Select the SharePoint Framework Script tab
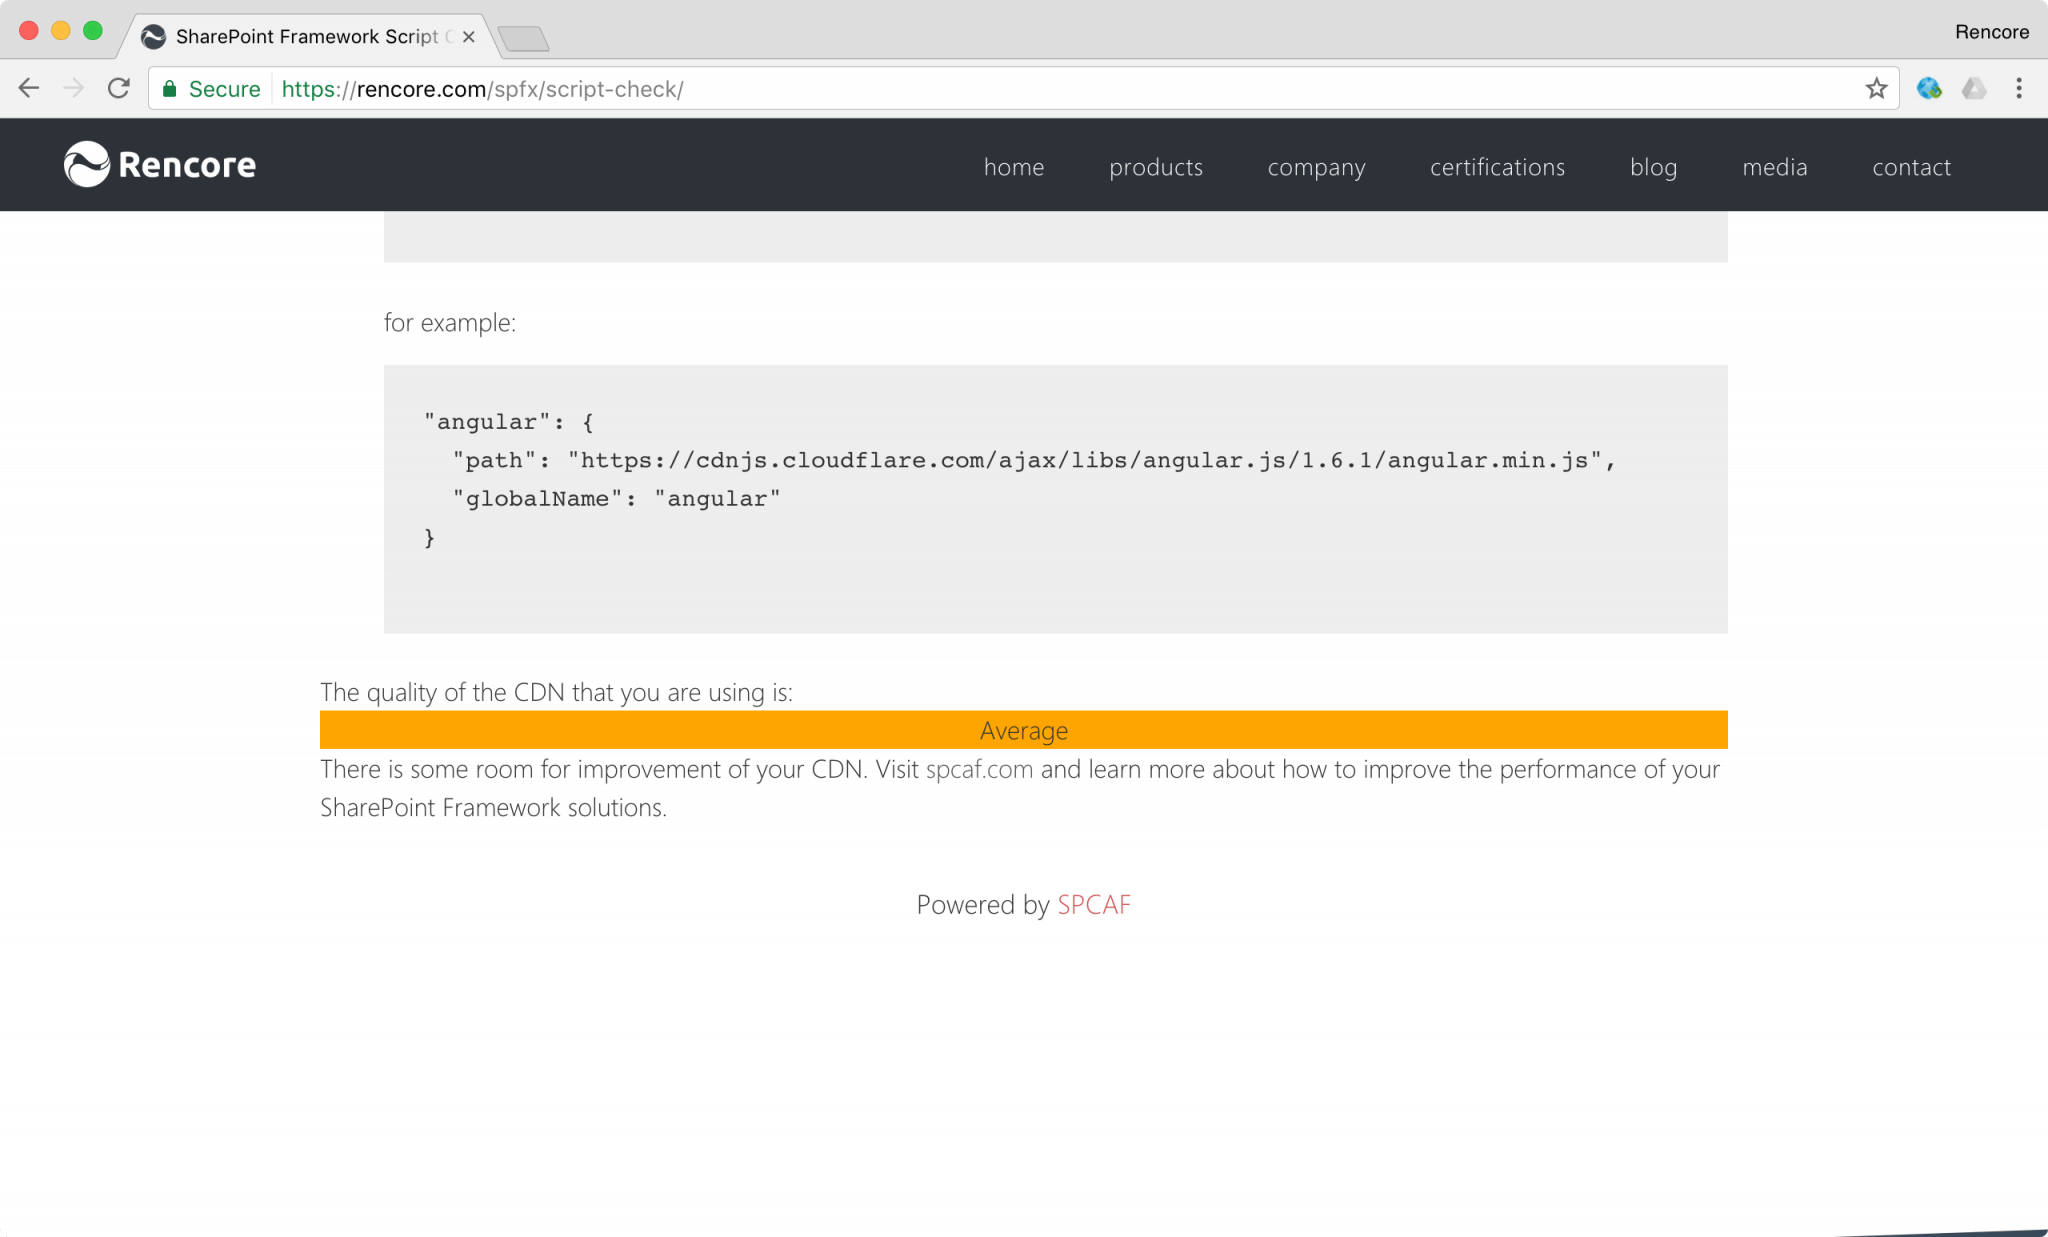The image size is (2048, 1237). click(308, 37)
